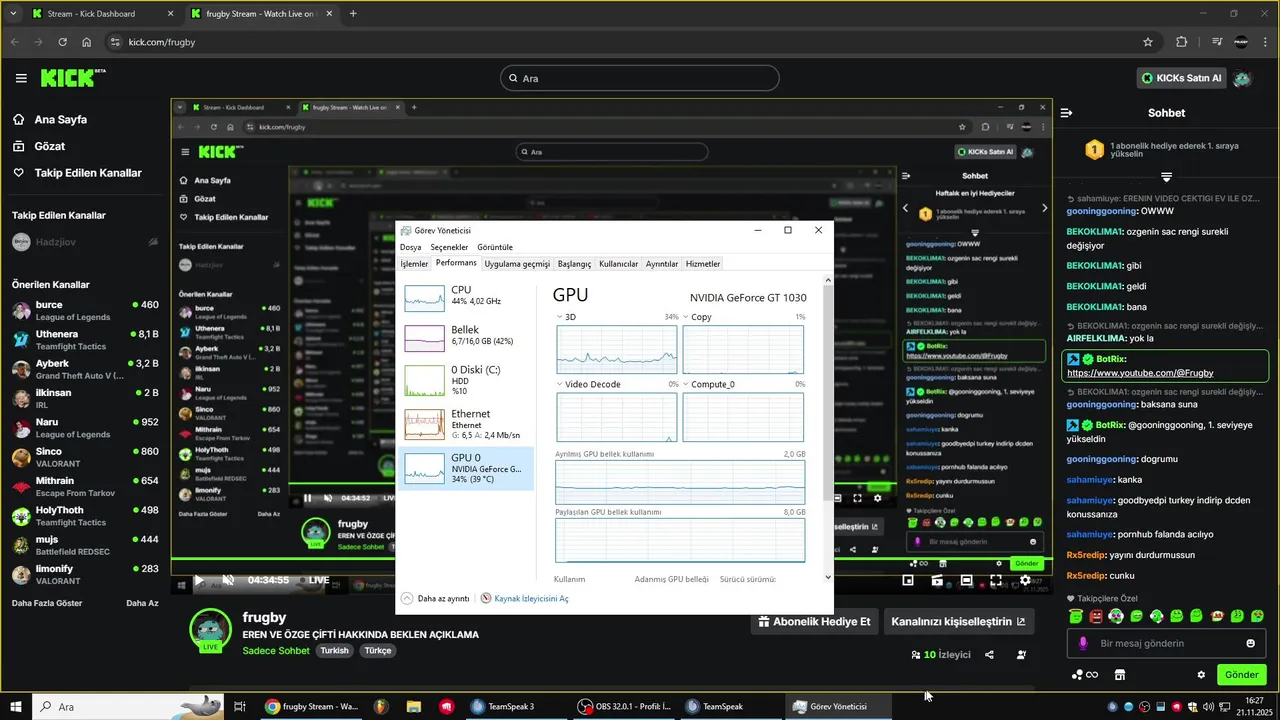Go to Chrome home button
This screenshot has height=720, width=1280.
click(87, 42)
